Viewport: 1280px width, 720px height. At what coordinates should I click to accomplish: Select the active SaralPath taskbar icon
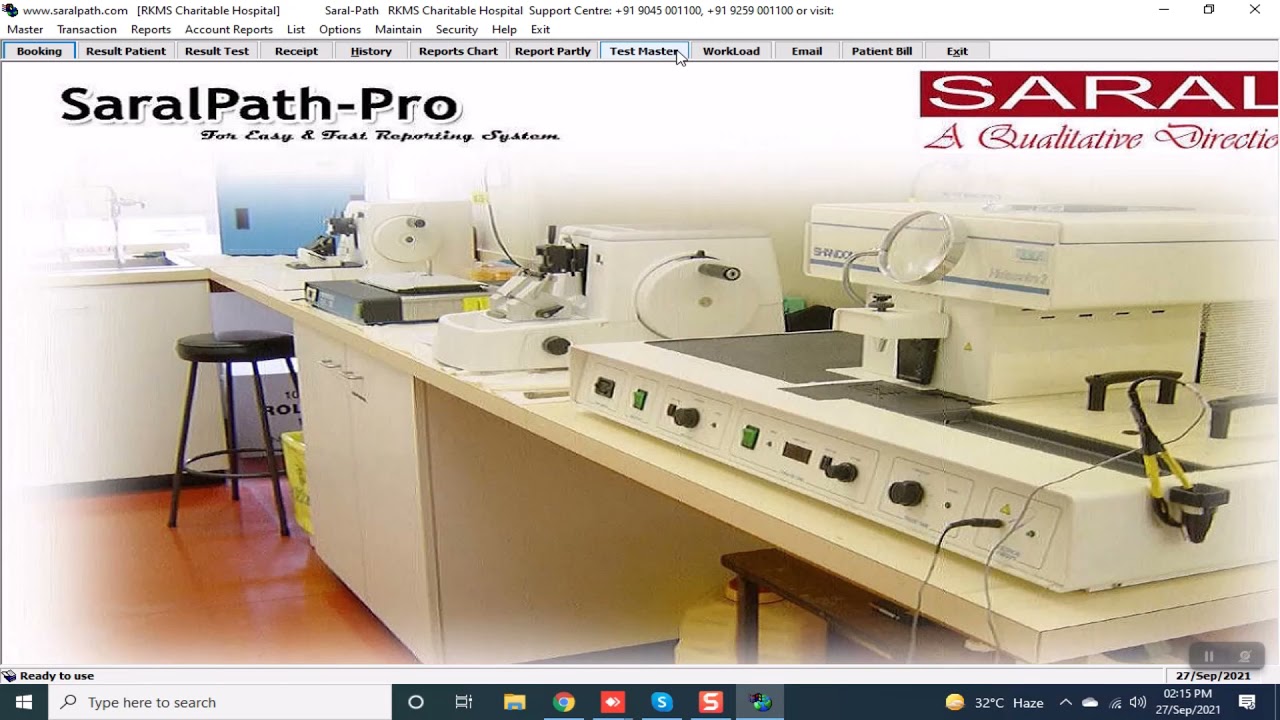(761, 702)
